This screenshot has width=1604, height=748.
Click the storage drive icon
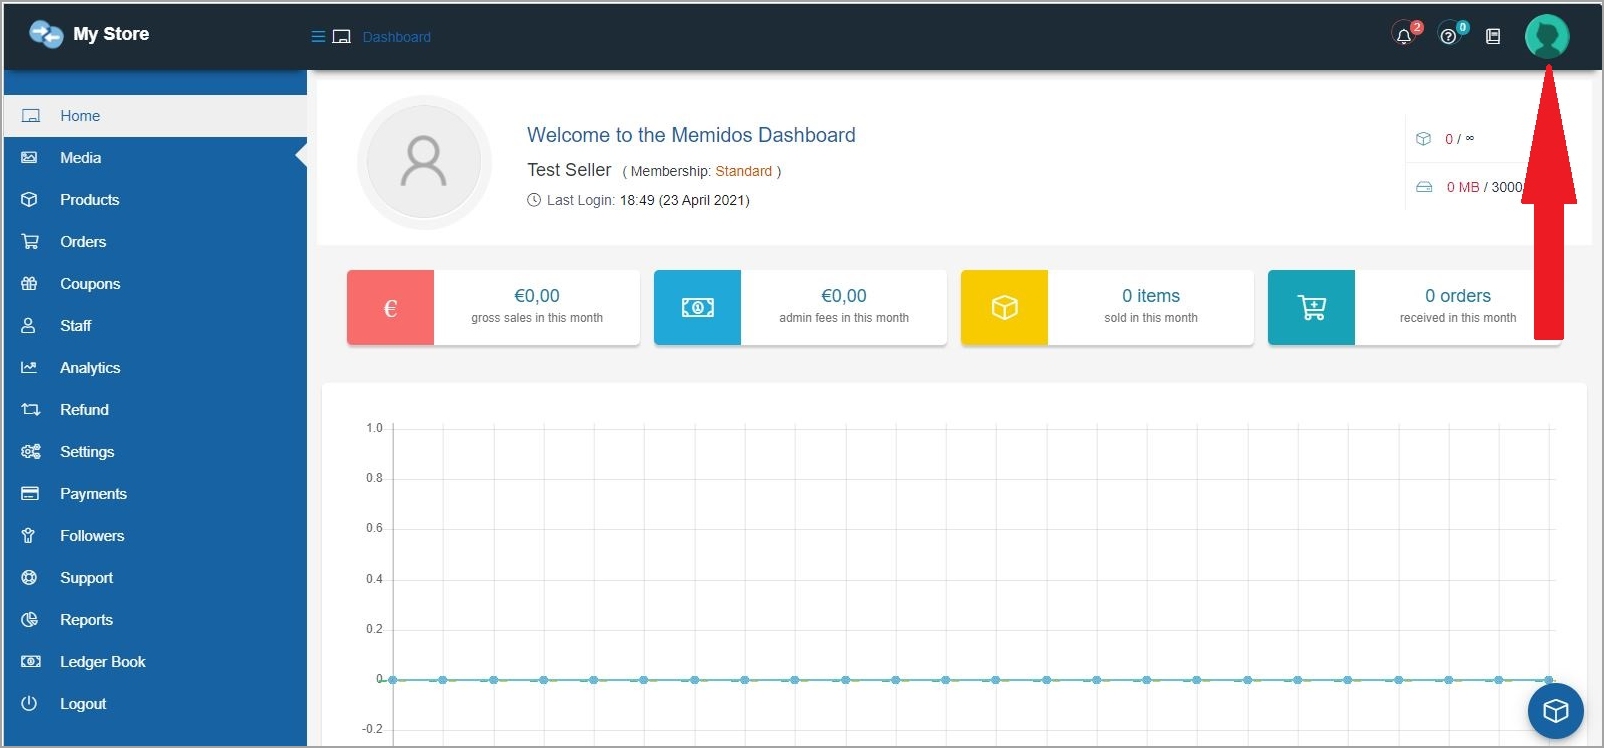point(1424,187)
